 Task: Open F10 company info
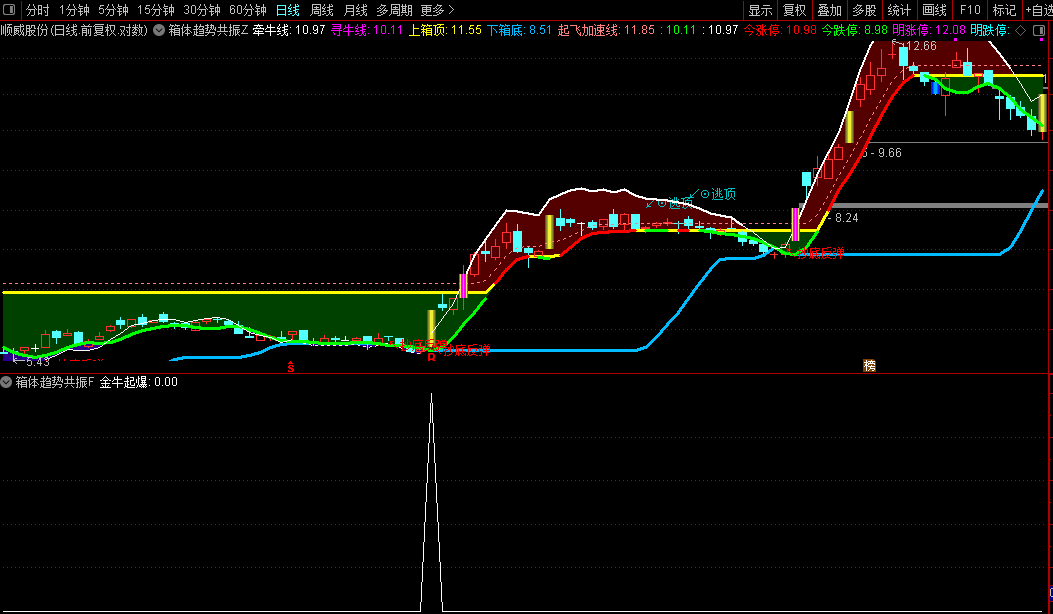[970, 10]
